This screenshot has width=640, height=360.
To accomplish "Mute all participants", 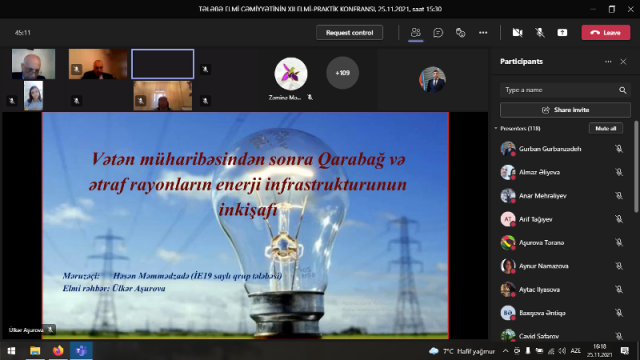I will [x=606, y=128].
